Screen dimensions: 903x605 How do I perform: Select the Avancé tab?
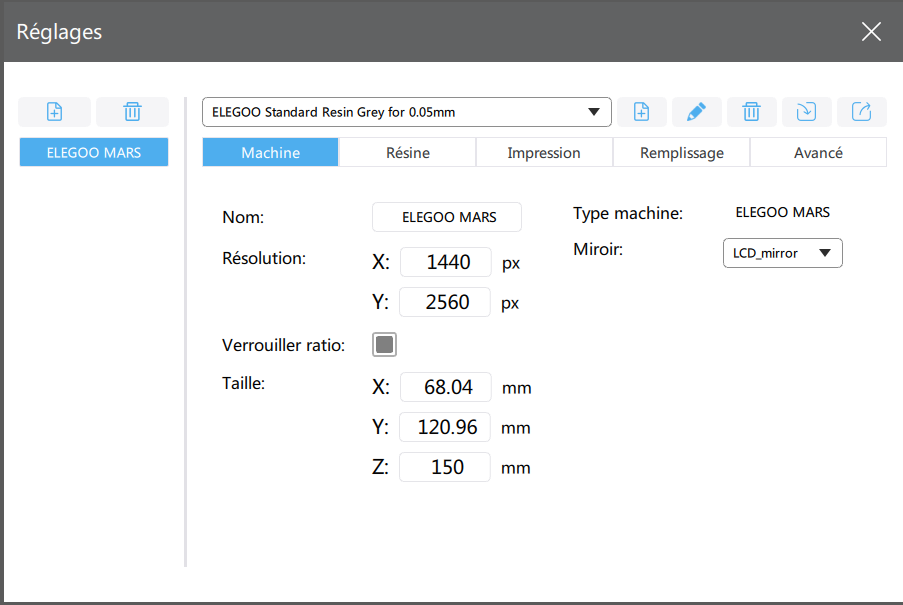[x=818, y=153]
